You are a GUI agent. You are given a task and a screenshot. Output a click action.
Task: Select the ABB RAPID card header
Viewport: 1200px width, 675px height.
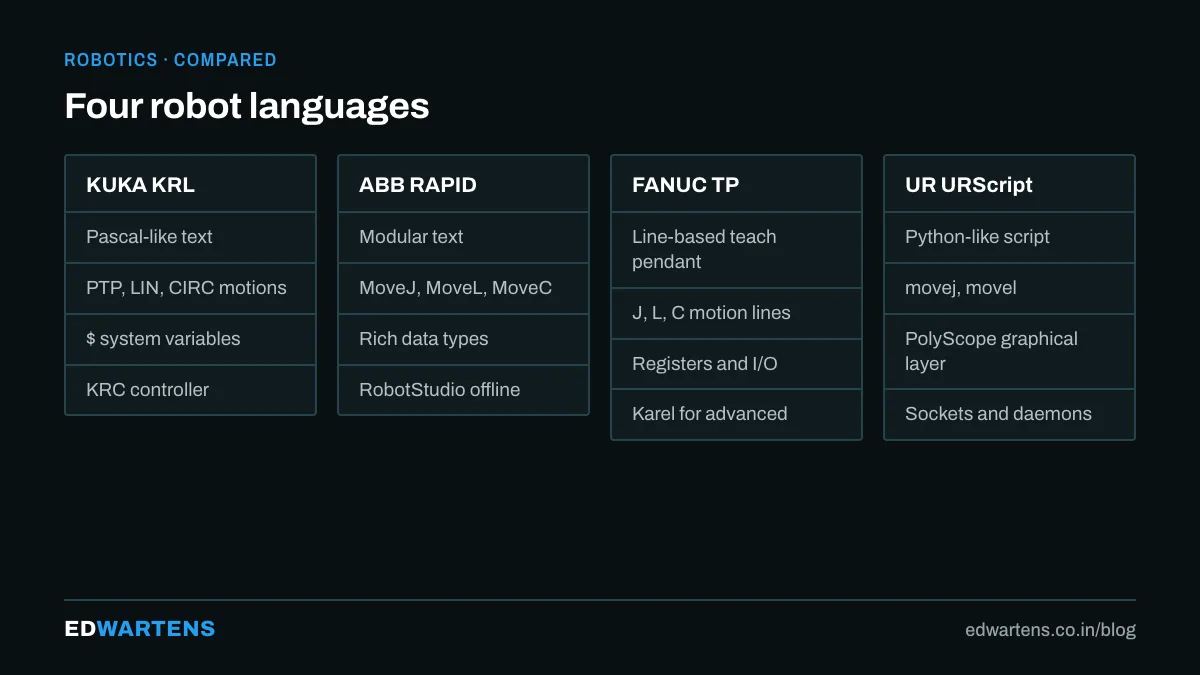(463, 184)
